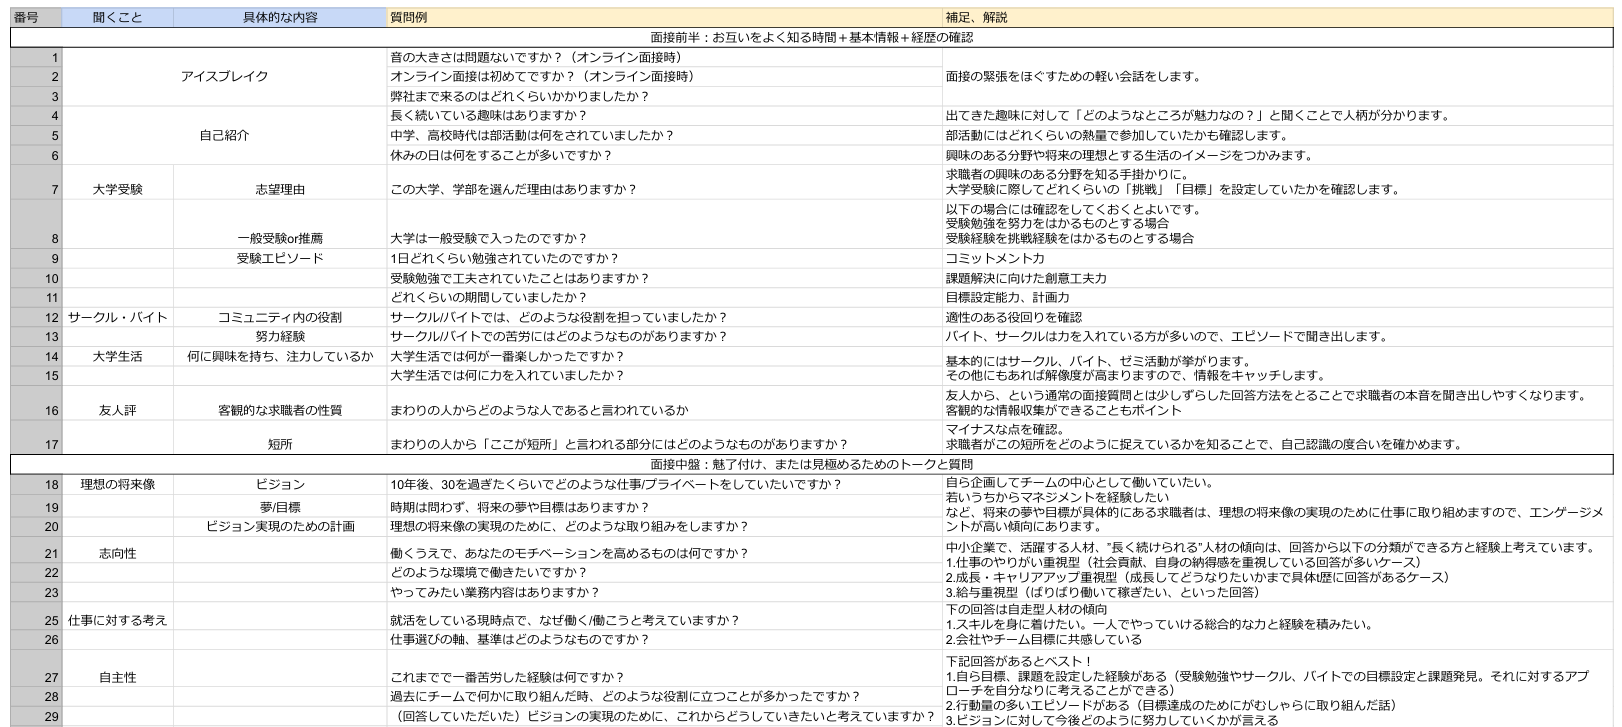Select the 大学生活 cell
The image size is (1622, 727).
click(118, 356)
